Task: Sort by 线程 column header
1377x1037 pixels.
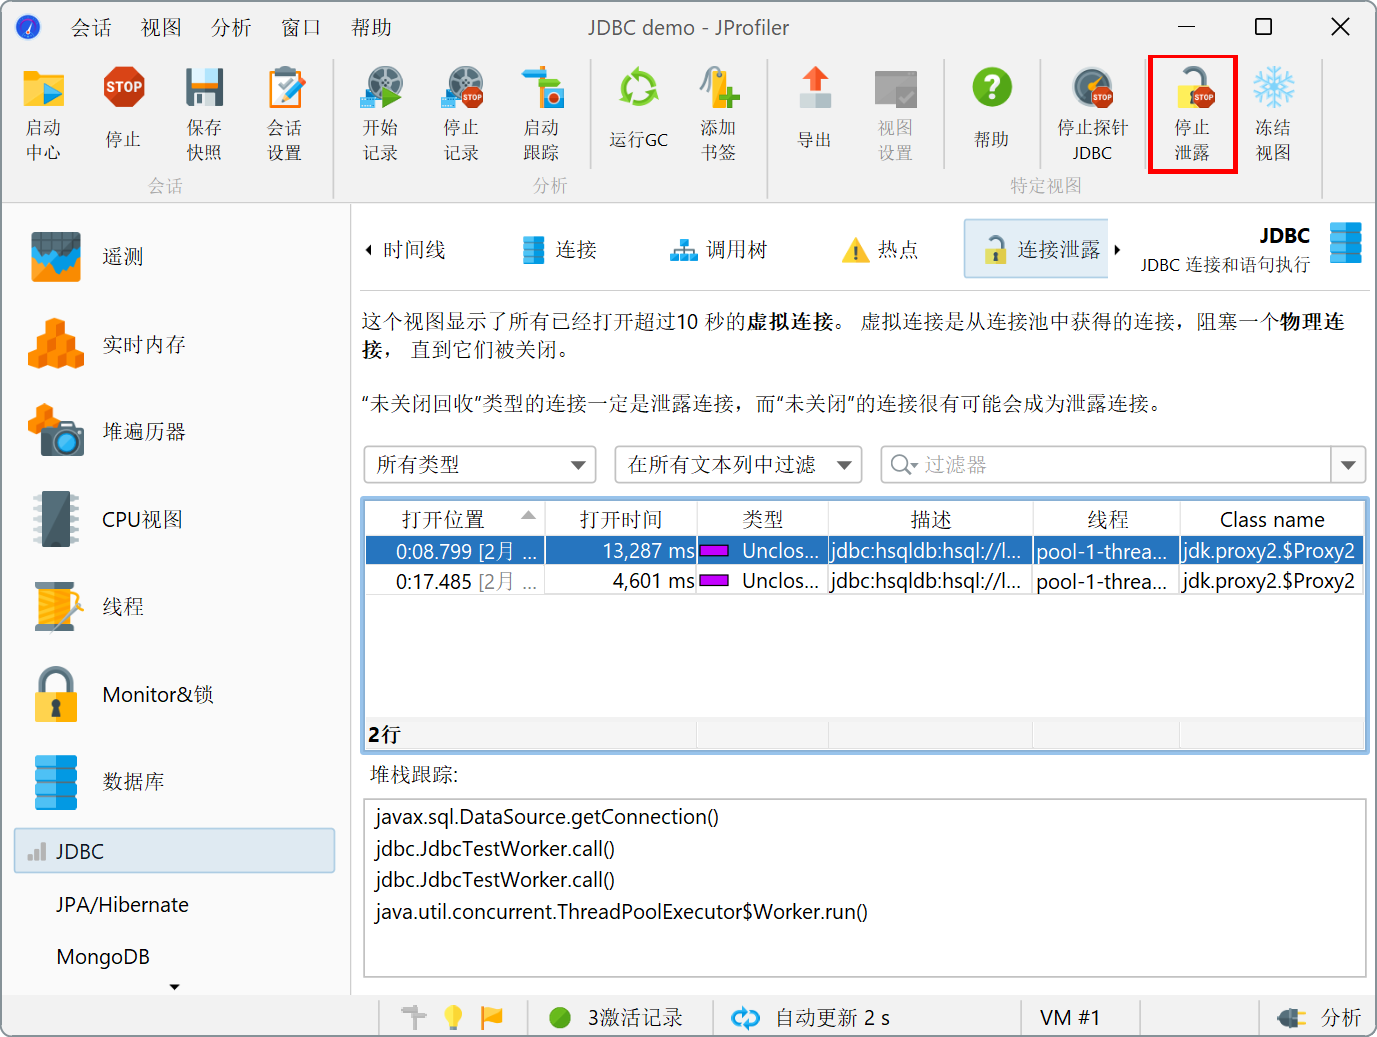Action: tap(1107, 520)
